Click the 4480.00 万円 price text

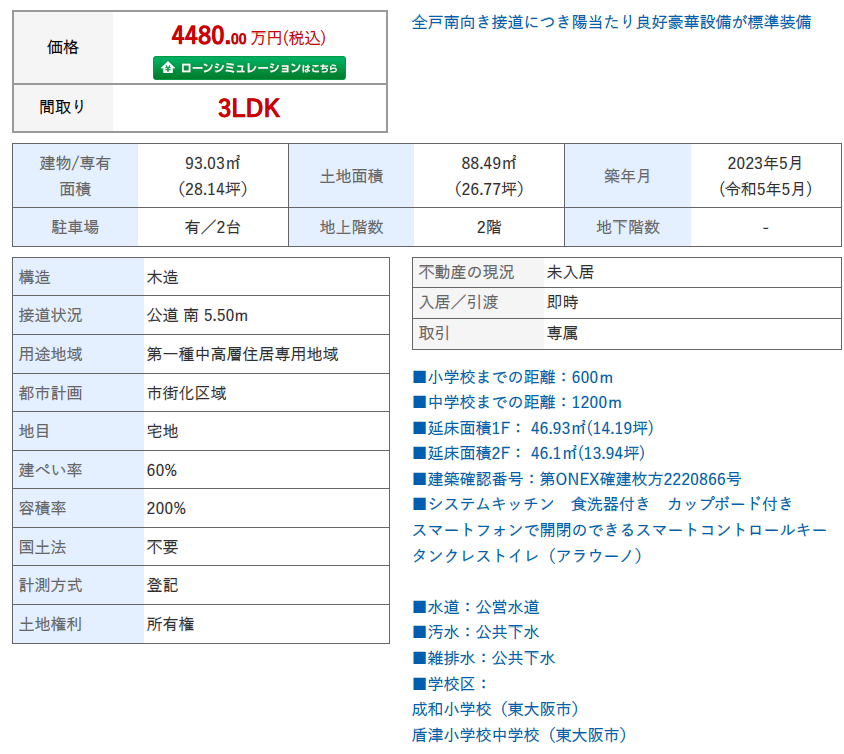pyautogui.click(x=249, y=38)
